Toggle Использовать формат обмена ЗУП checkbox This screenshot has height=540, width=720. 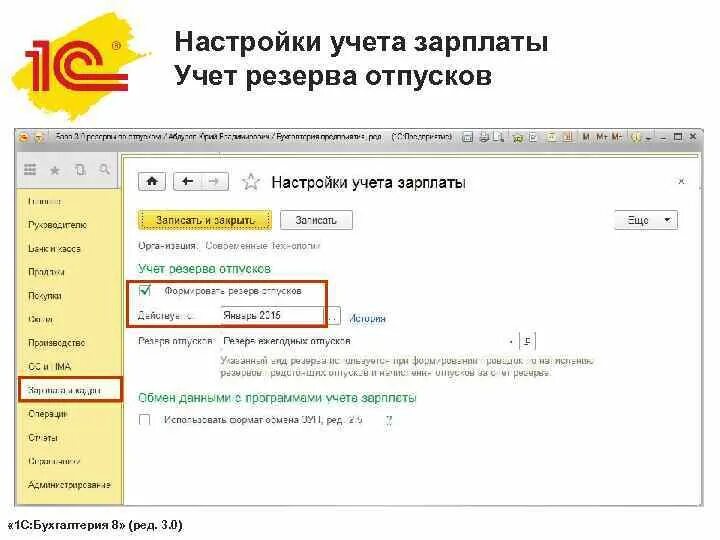coord(145,420)
